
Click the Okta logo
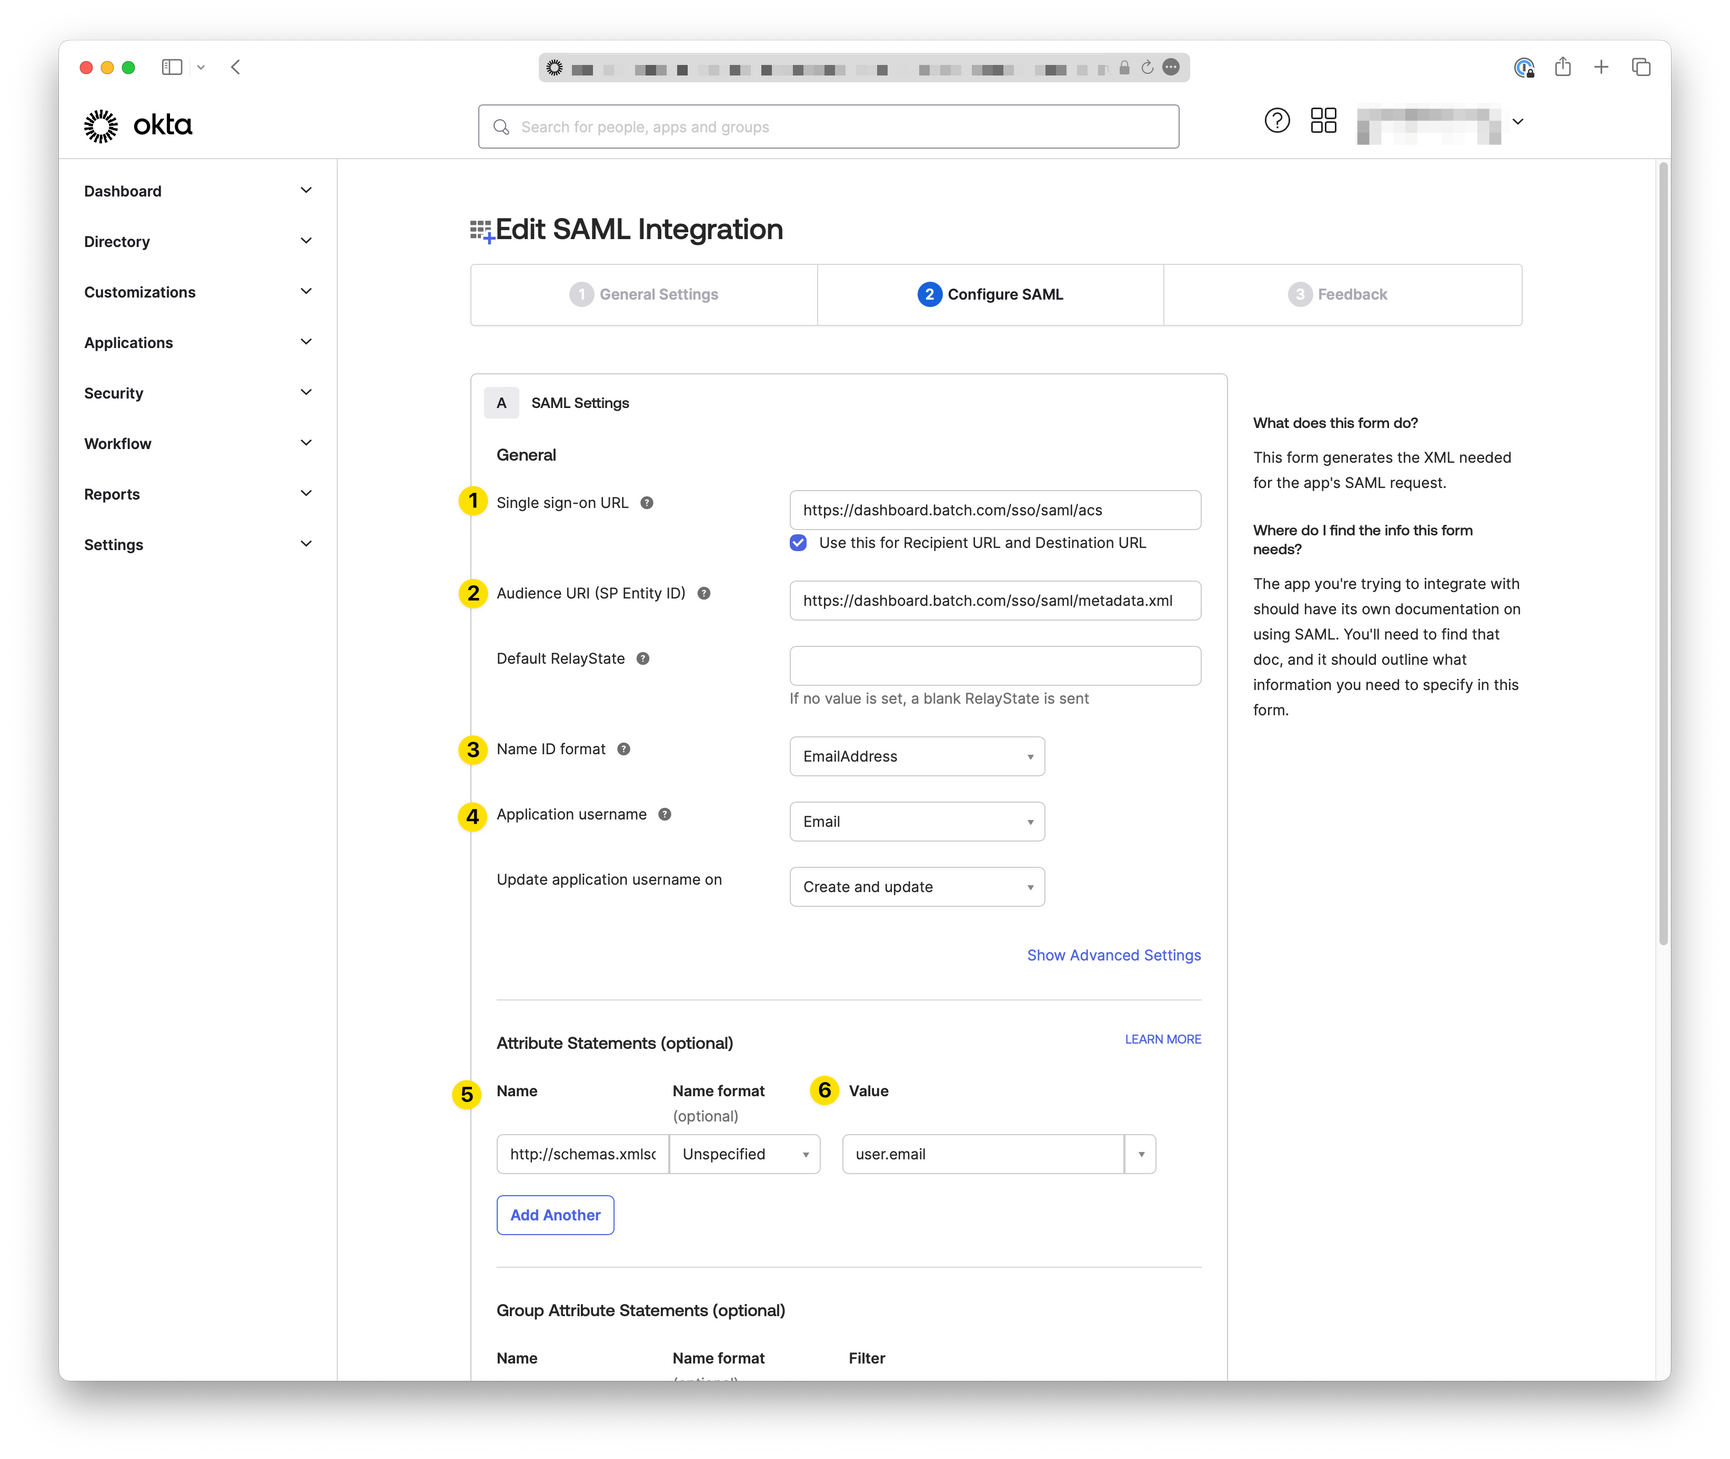click(138, 126)
